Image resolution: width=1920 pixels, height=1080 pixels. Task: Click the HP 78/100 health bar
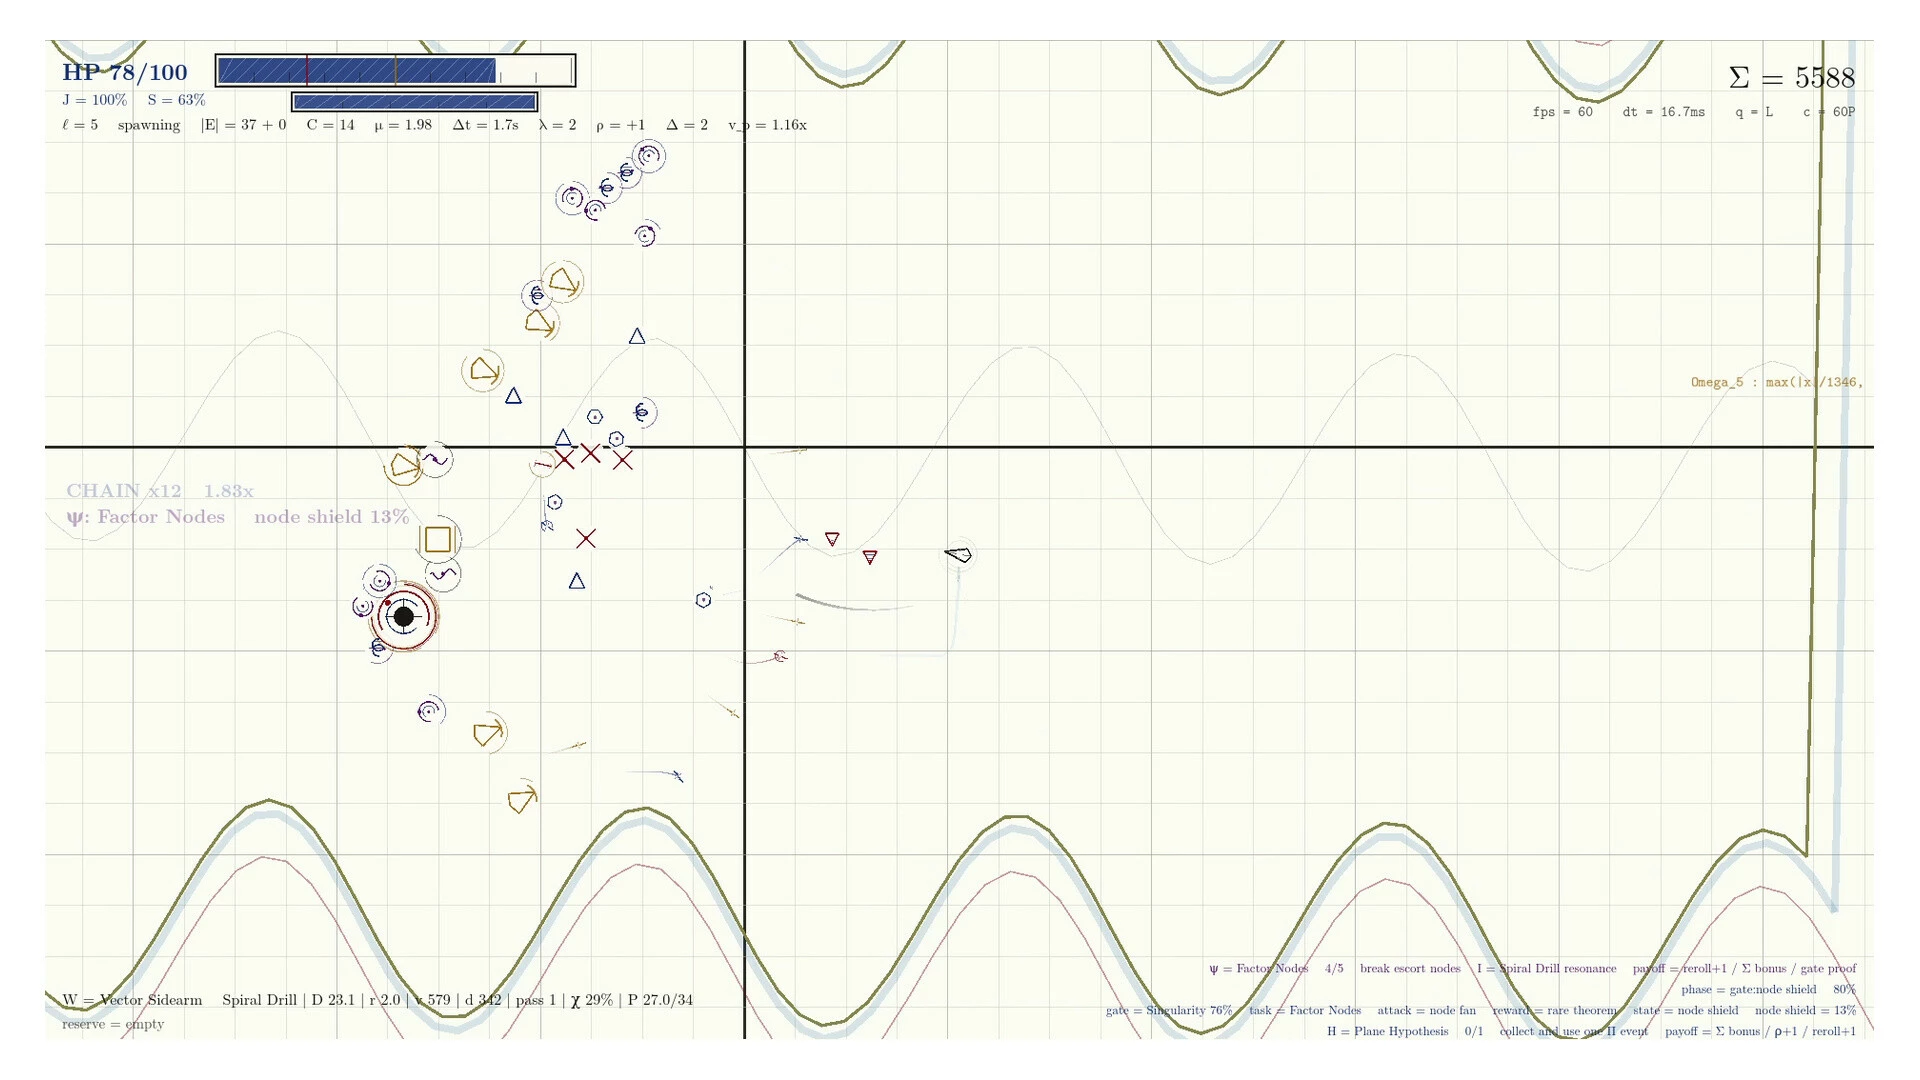(395, 71)
